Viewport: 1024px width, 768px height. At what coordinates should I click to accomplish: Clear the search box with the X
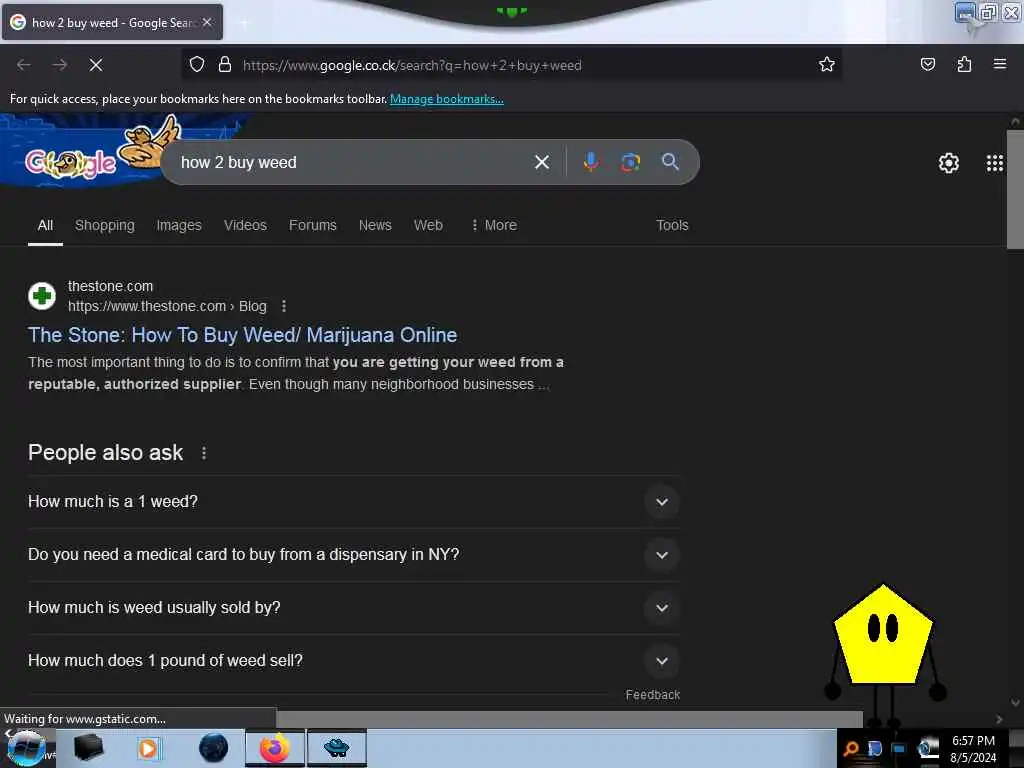point(542,162)
